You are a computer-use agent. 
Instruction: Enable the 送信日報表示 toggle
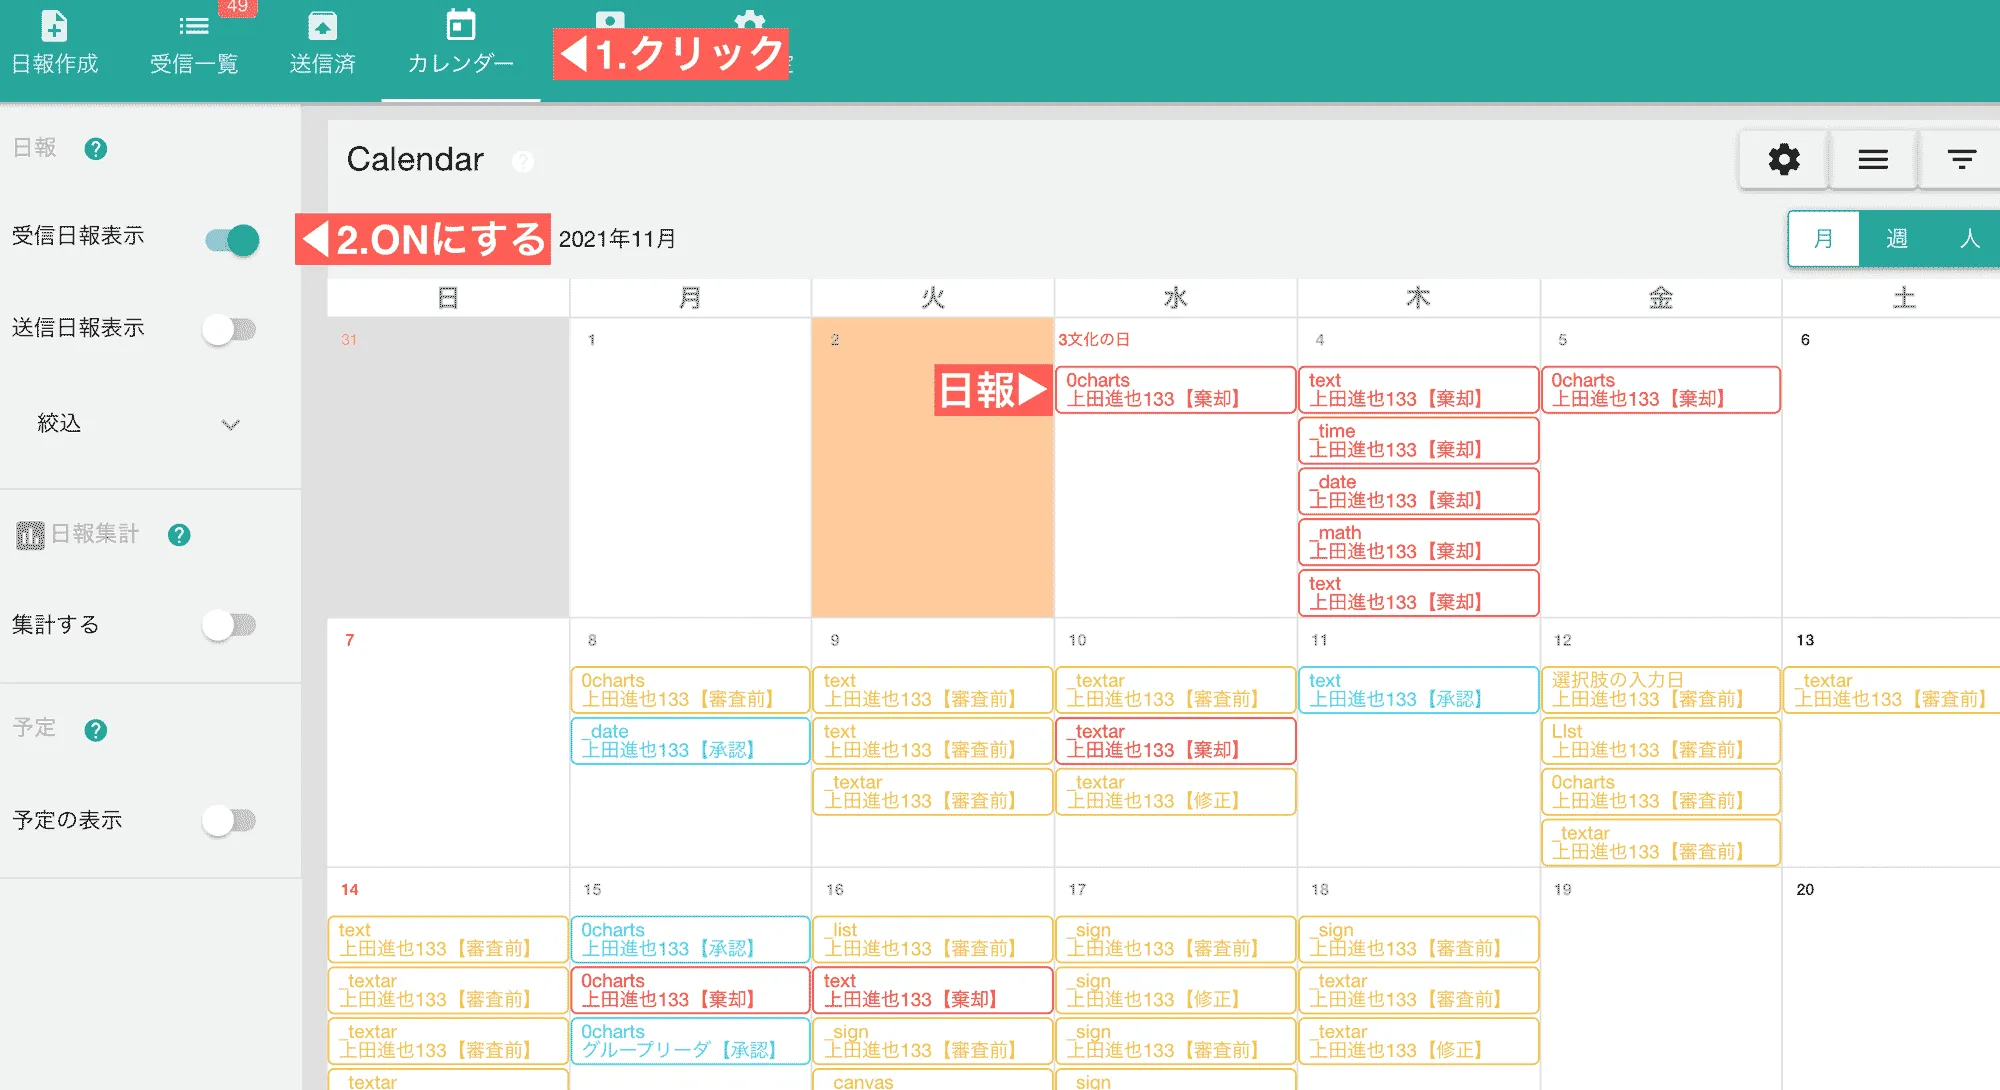229,329
